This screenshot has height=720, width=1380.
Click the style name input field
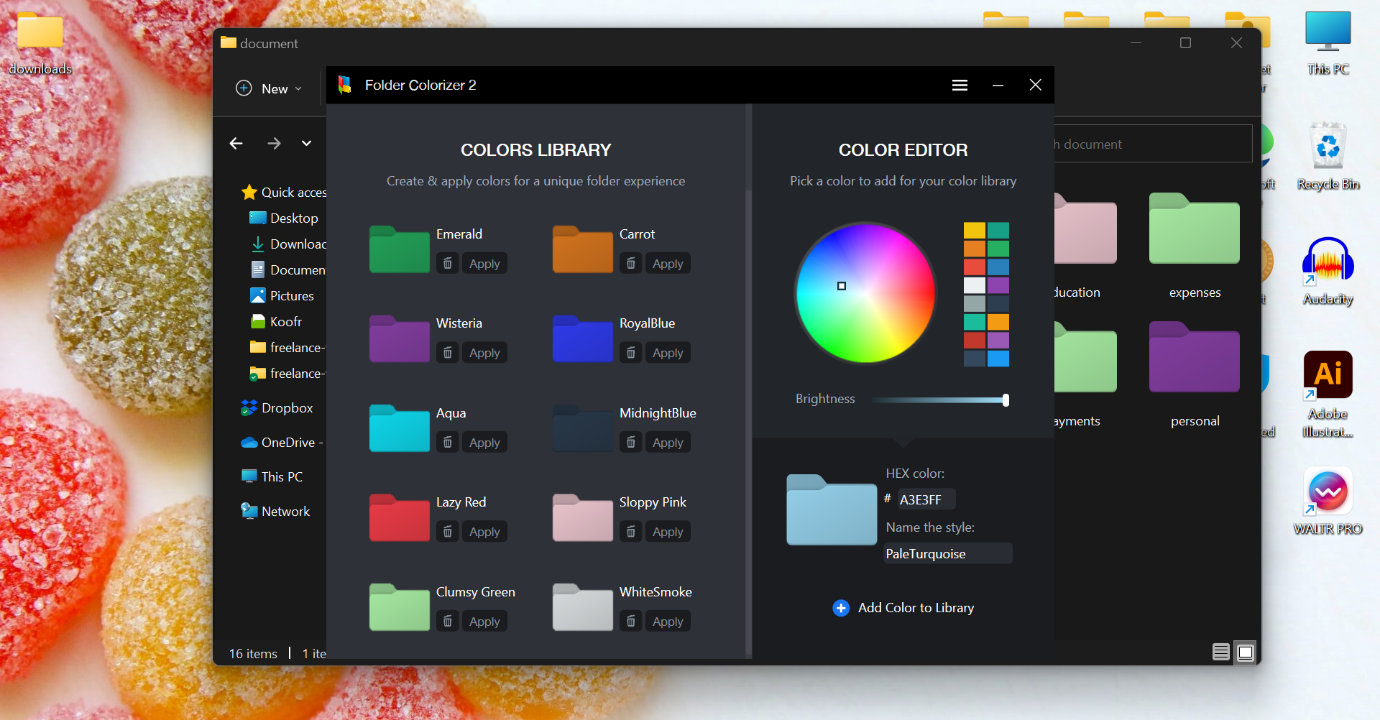point(948,553)
